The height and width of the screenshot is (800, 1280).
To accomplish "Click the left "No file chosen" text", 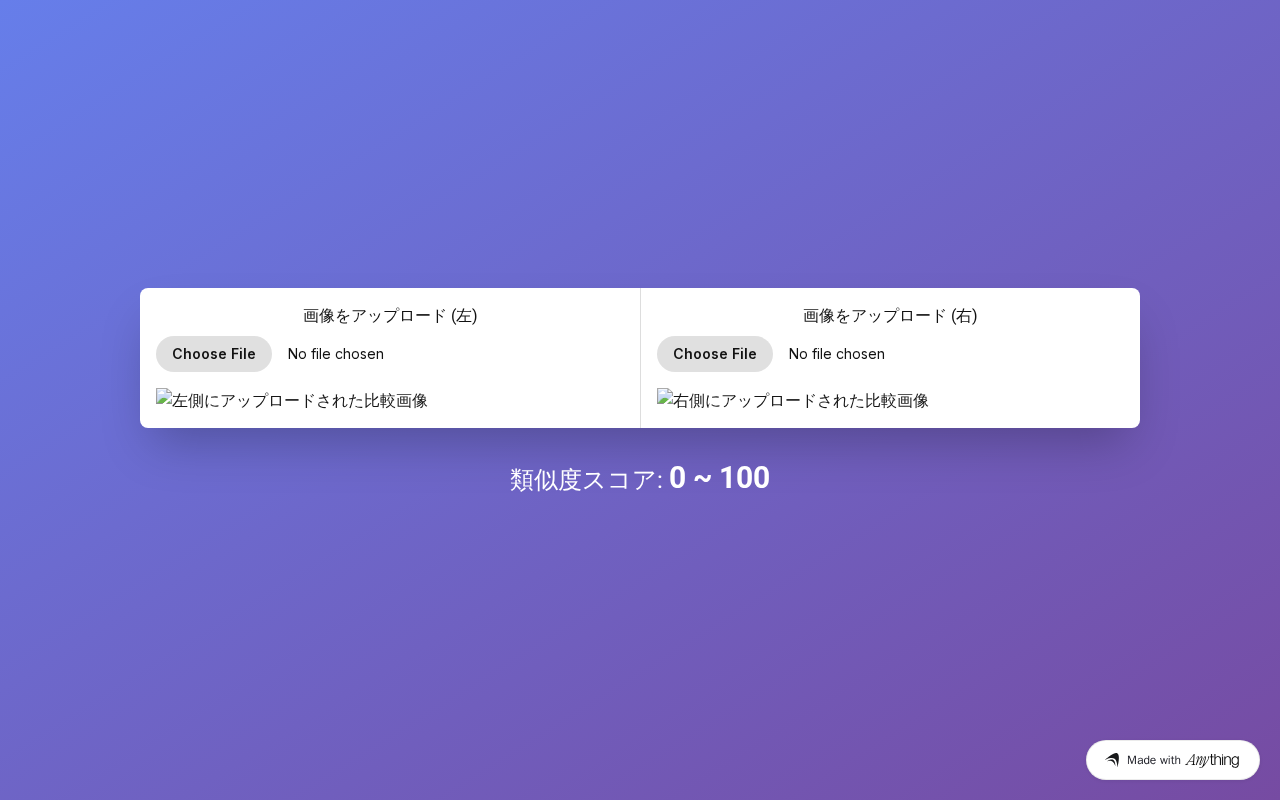I will [x=335, y=354].
